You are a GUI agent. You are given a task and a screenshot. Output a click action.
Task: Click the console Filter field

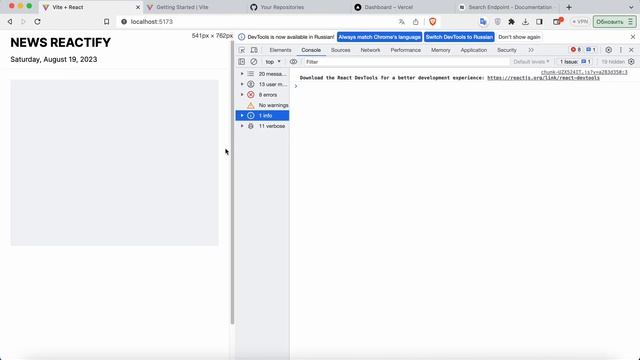406,62
